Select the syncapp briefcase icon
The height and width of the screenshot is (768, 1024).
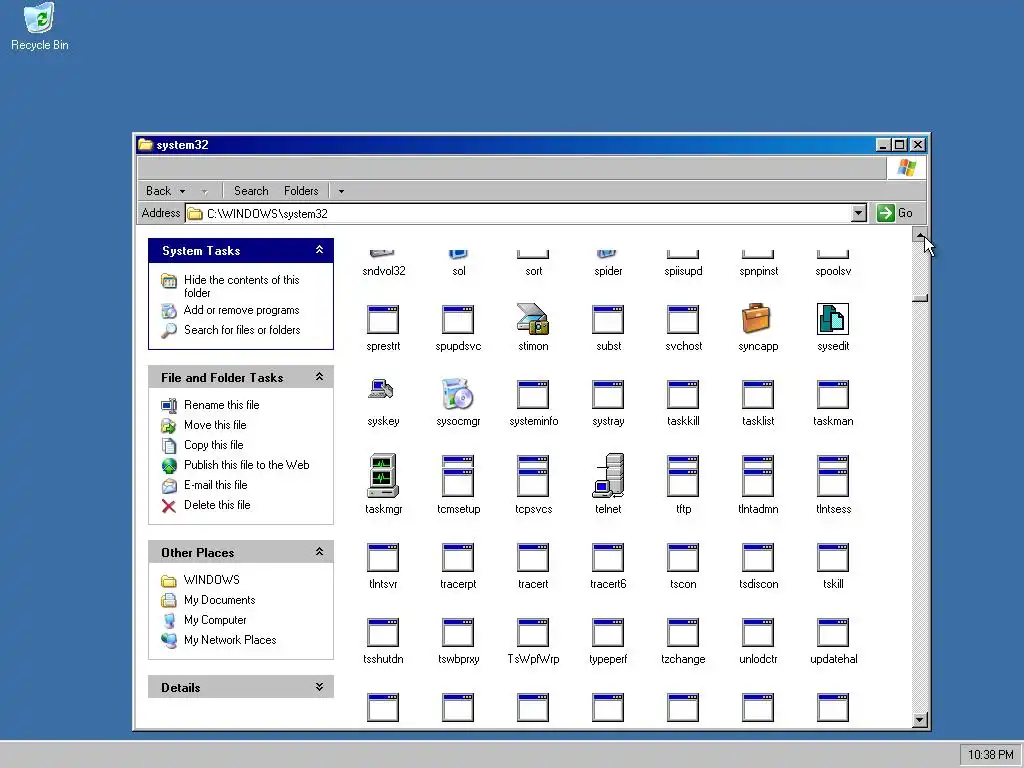(x=758, y=319)
